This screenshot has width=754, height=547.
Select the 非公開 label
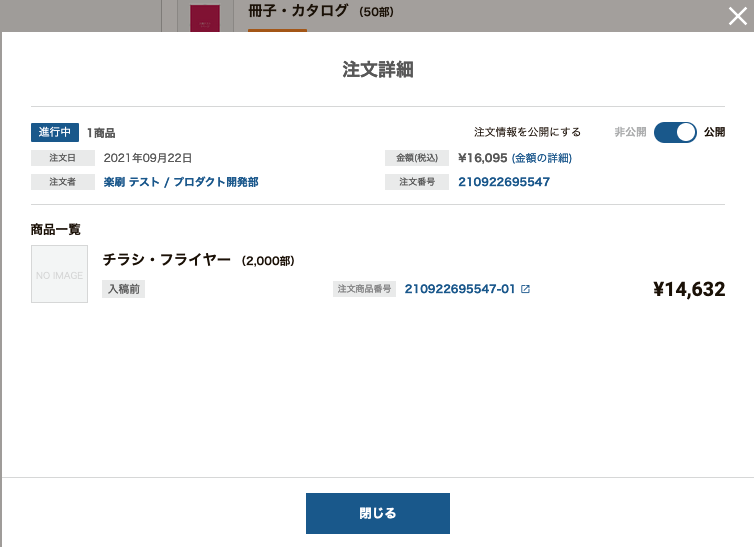pyautogui.click(x=630, y=132)
